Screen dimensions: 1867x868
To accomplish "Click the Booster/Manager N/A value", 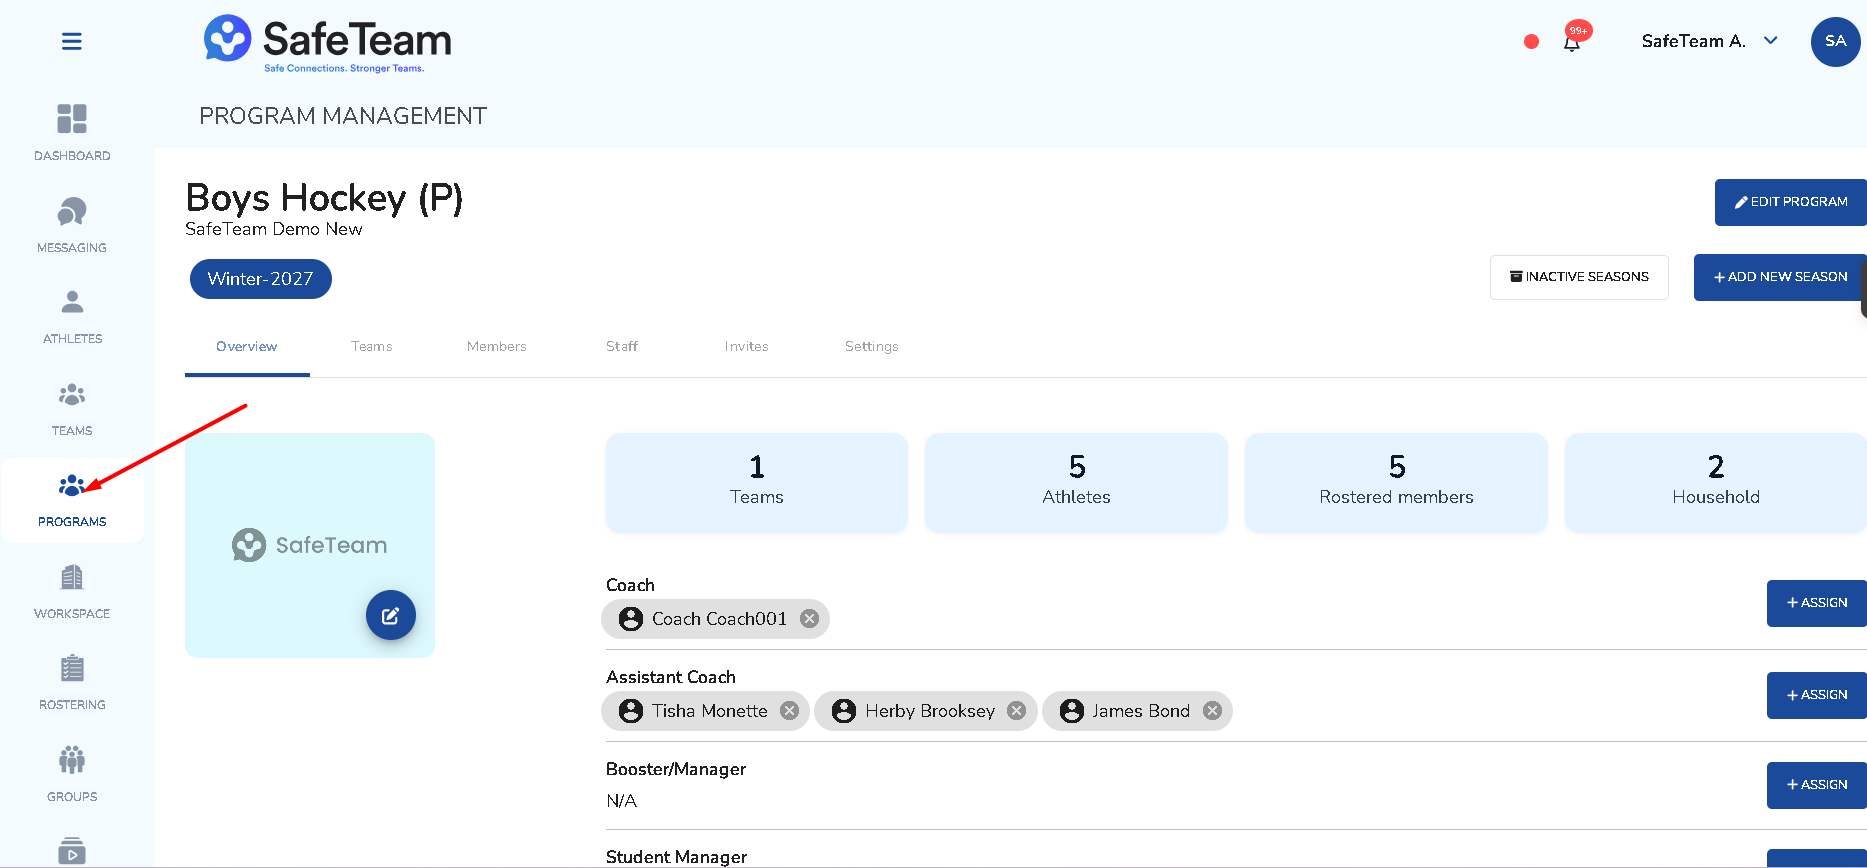I will pos(622,801).
